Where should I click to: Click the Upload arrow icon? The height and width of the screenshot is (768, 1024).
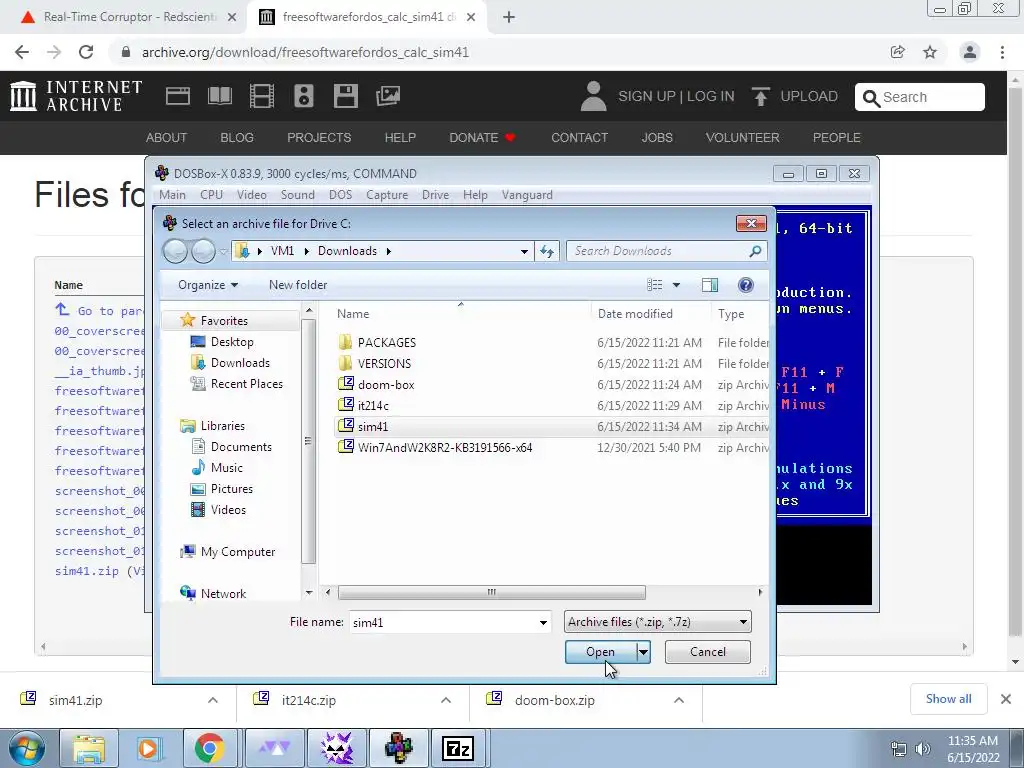760,96
